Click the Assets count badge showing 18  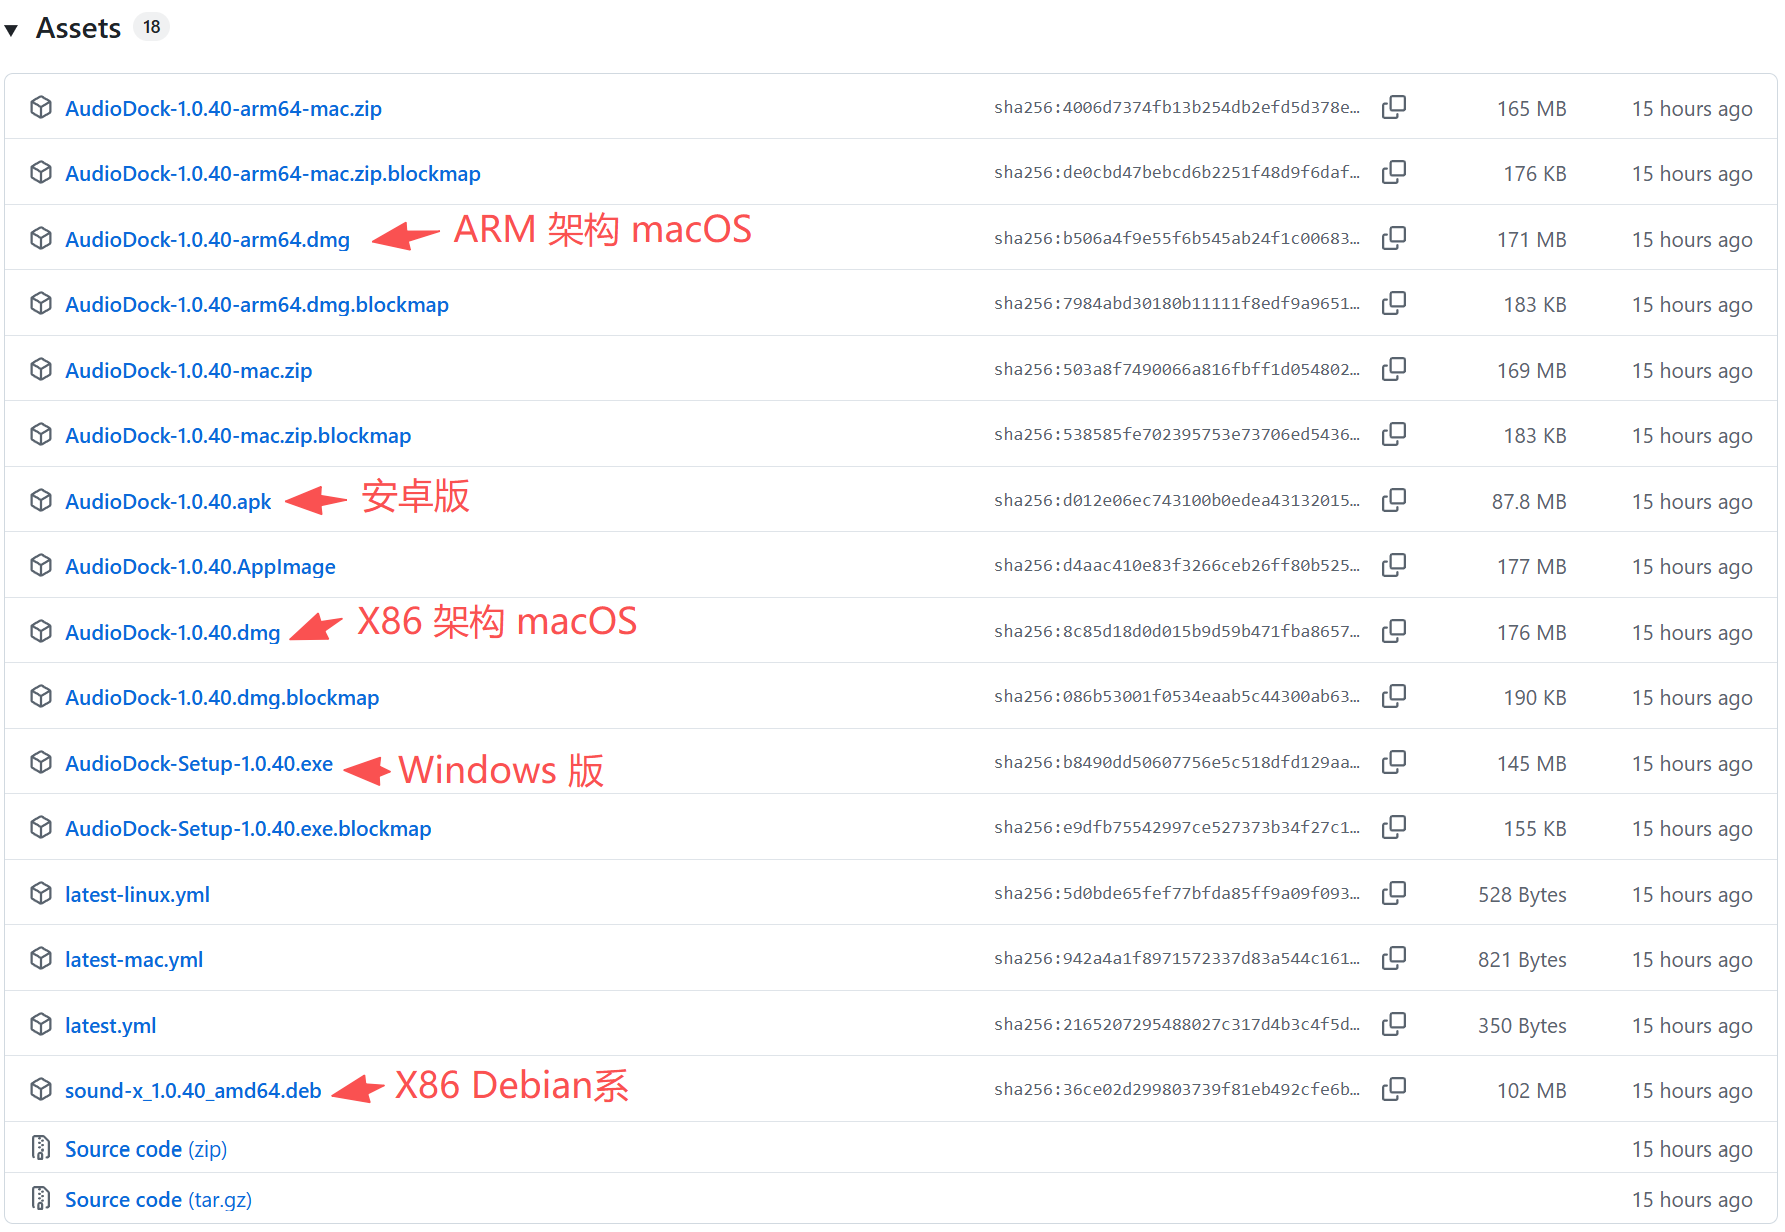[x=151, y=27]
